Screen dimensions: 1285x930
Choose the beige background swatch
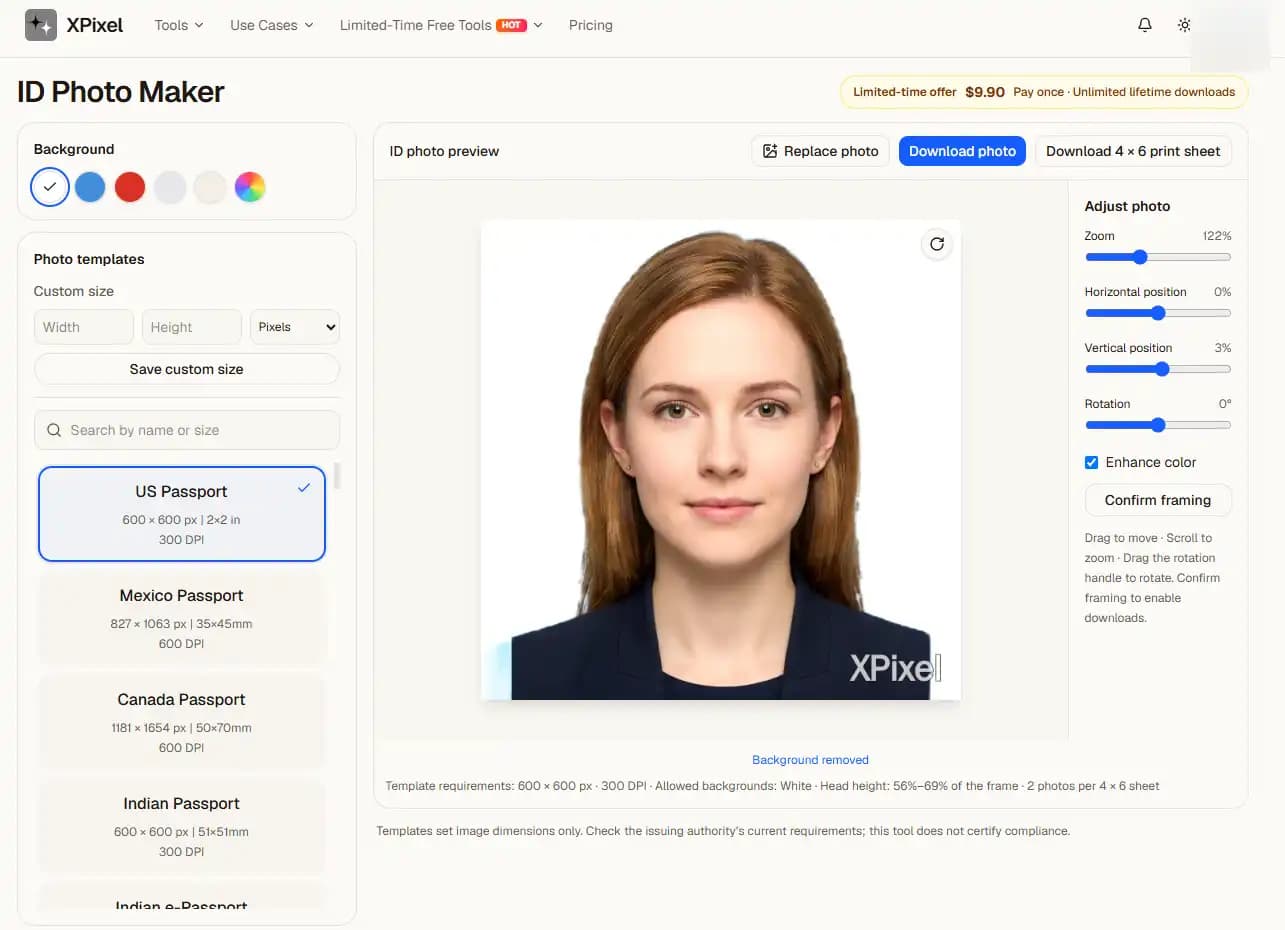pos(210,187)
